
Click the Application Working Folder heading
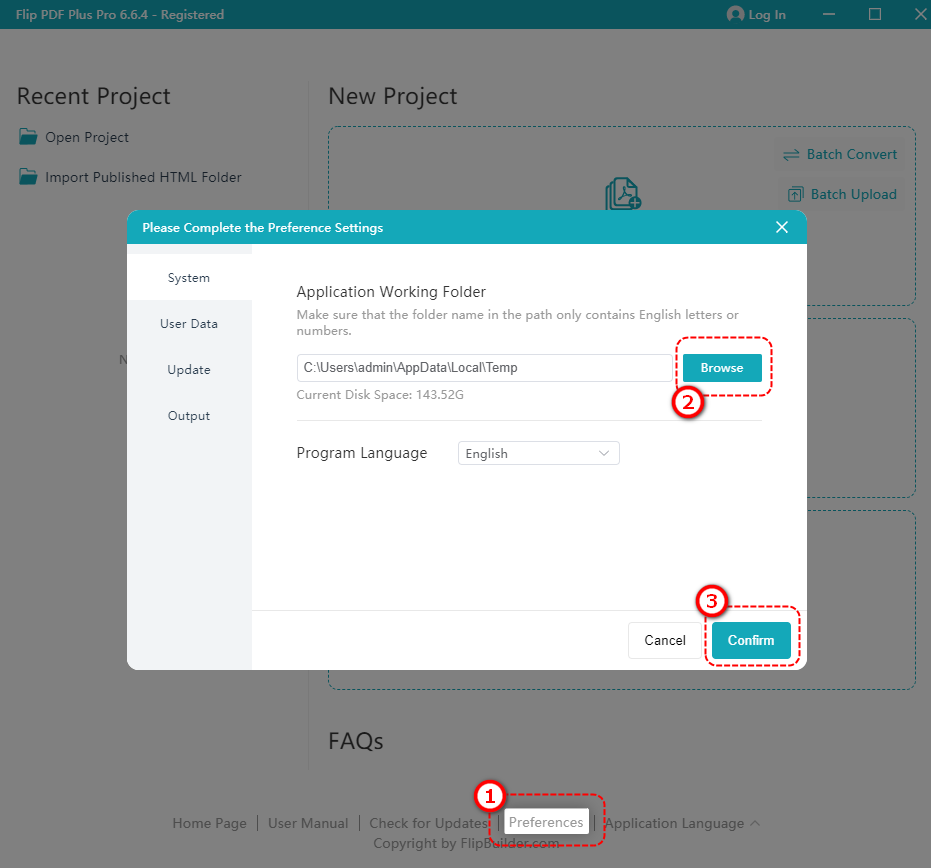click(391, 292)
